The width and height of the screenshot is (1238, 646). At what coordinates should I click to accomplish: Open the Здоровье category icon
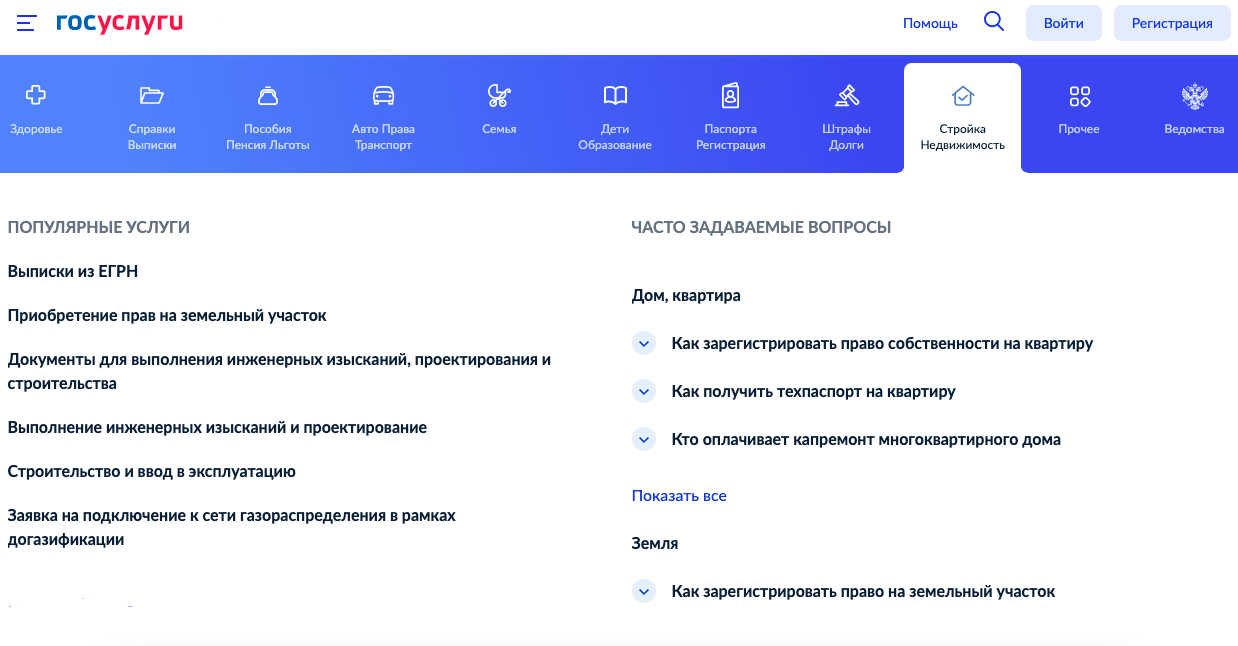(36, 96)
